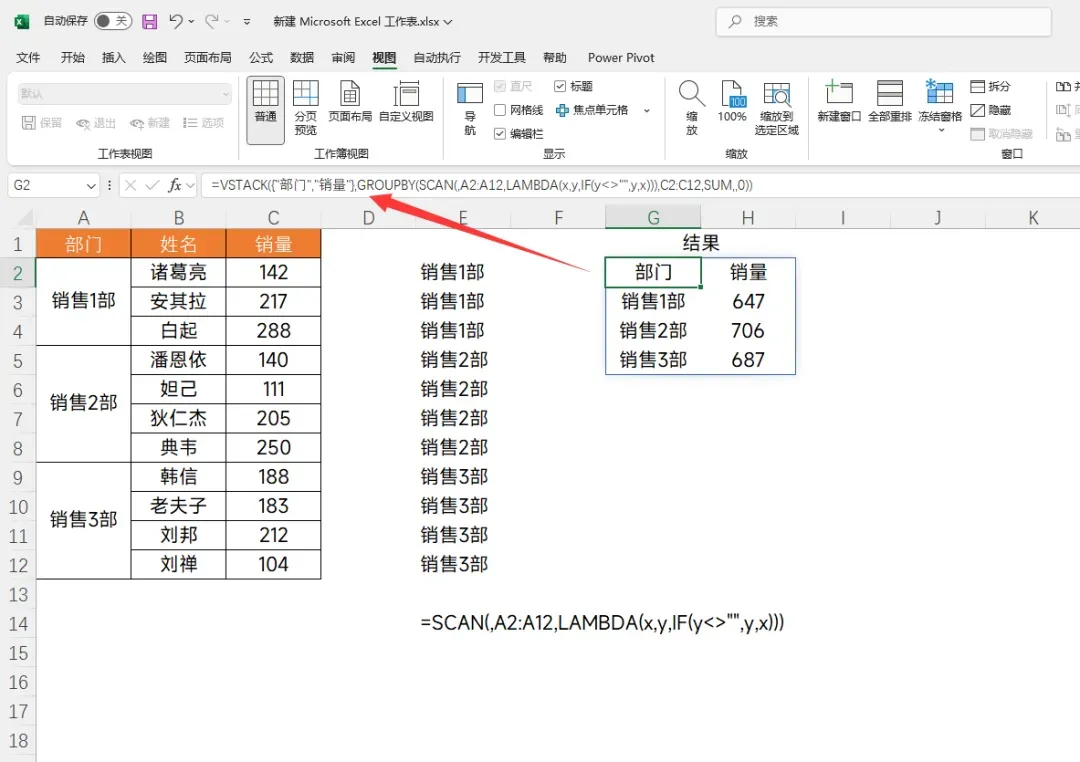This screenshot has height=762, width=1080.
Task: Toggle the Ruler (直尺) checkbox
Action: click(500, 86)
